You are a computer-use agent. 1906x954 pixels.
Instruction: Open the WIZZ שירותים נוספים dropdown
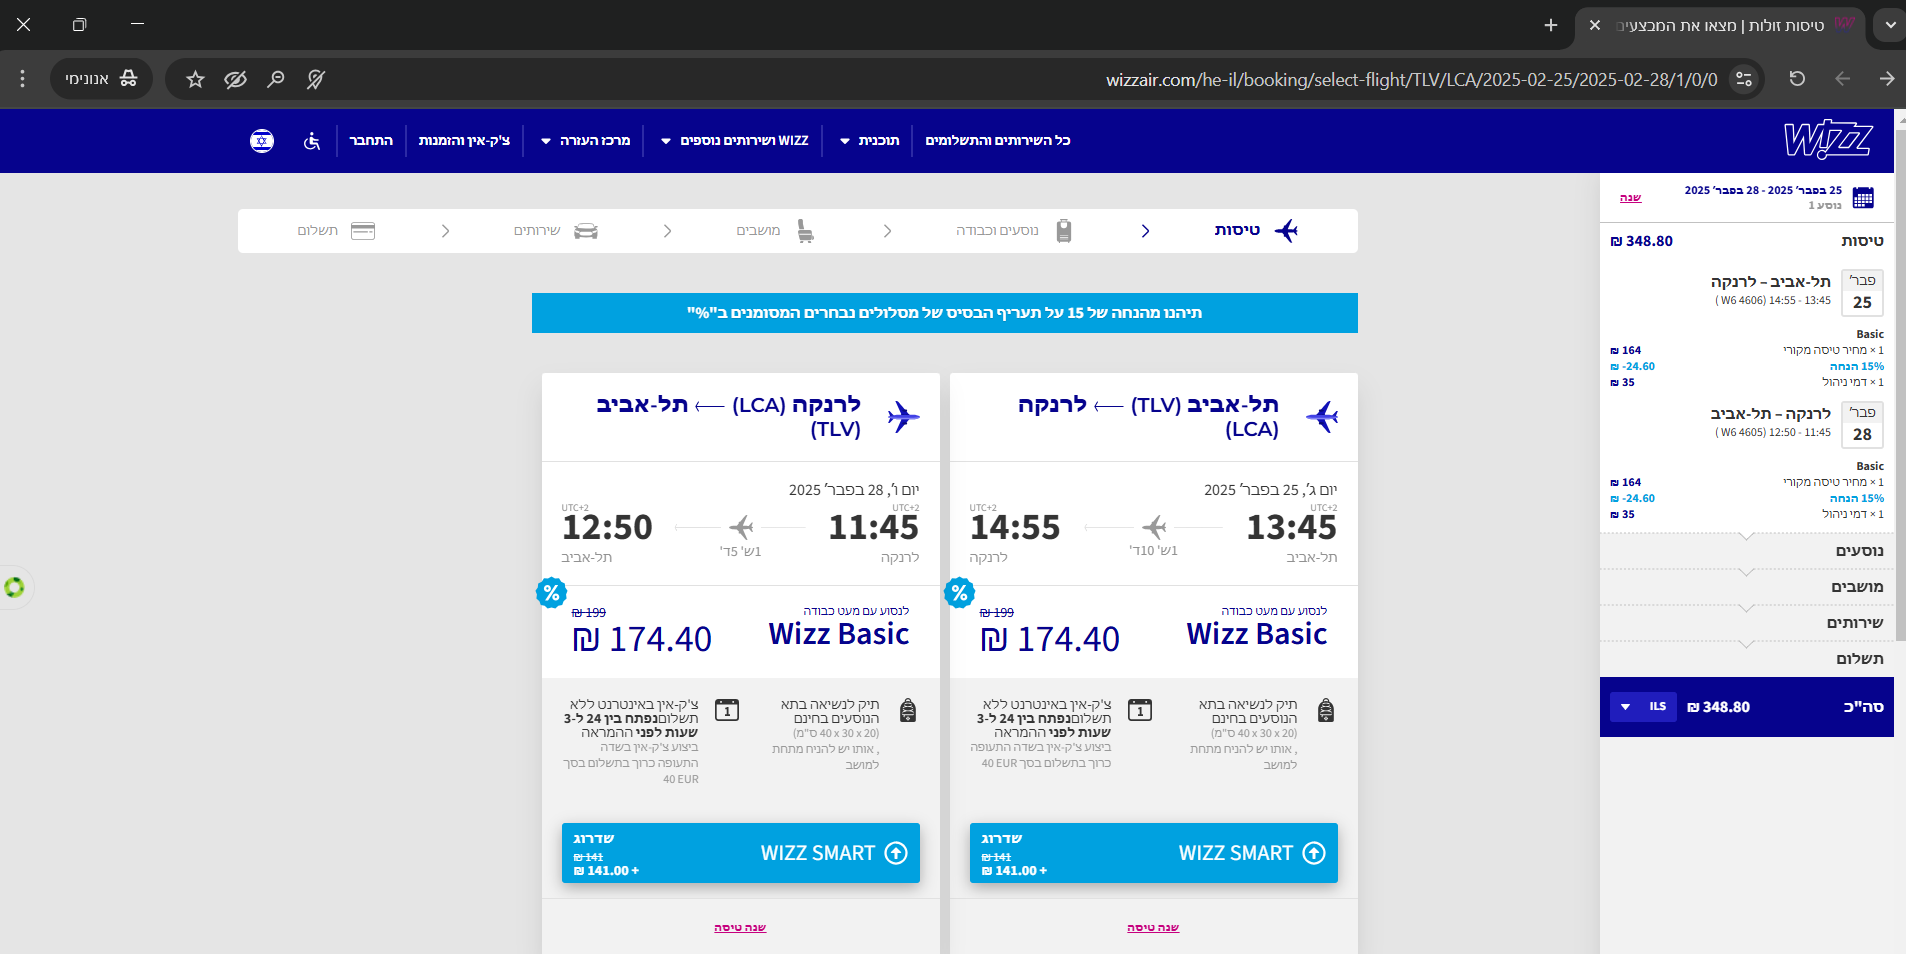pos(734,141)
